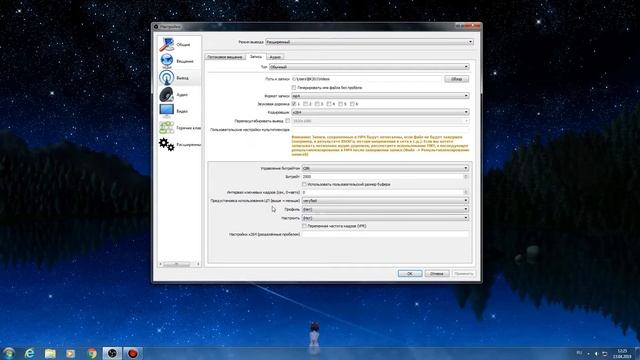640x360 pixels.
Task: Click the taskbar clock
Action: [622, 353]
